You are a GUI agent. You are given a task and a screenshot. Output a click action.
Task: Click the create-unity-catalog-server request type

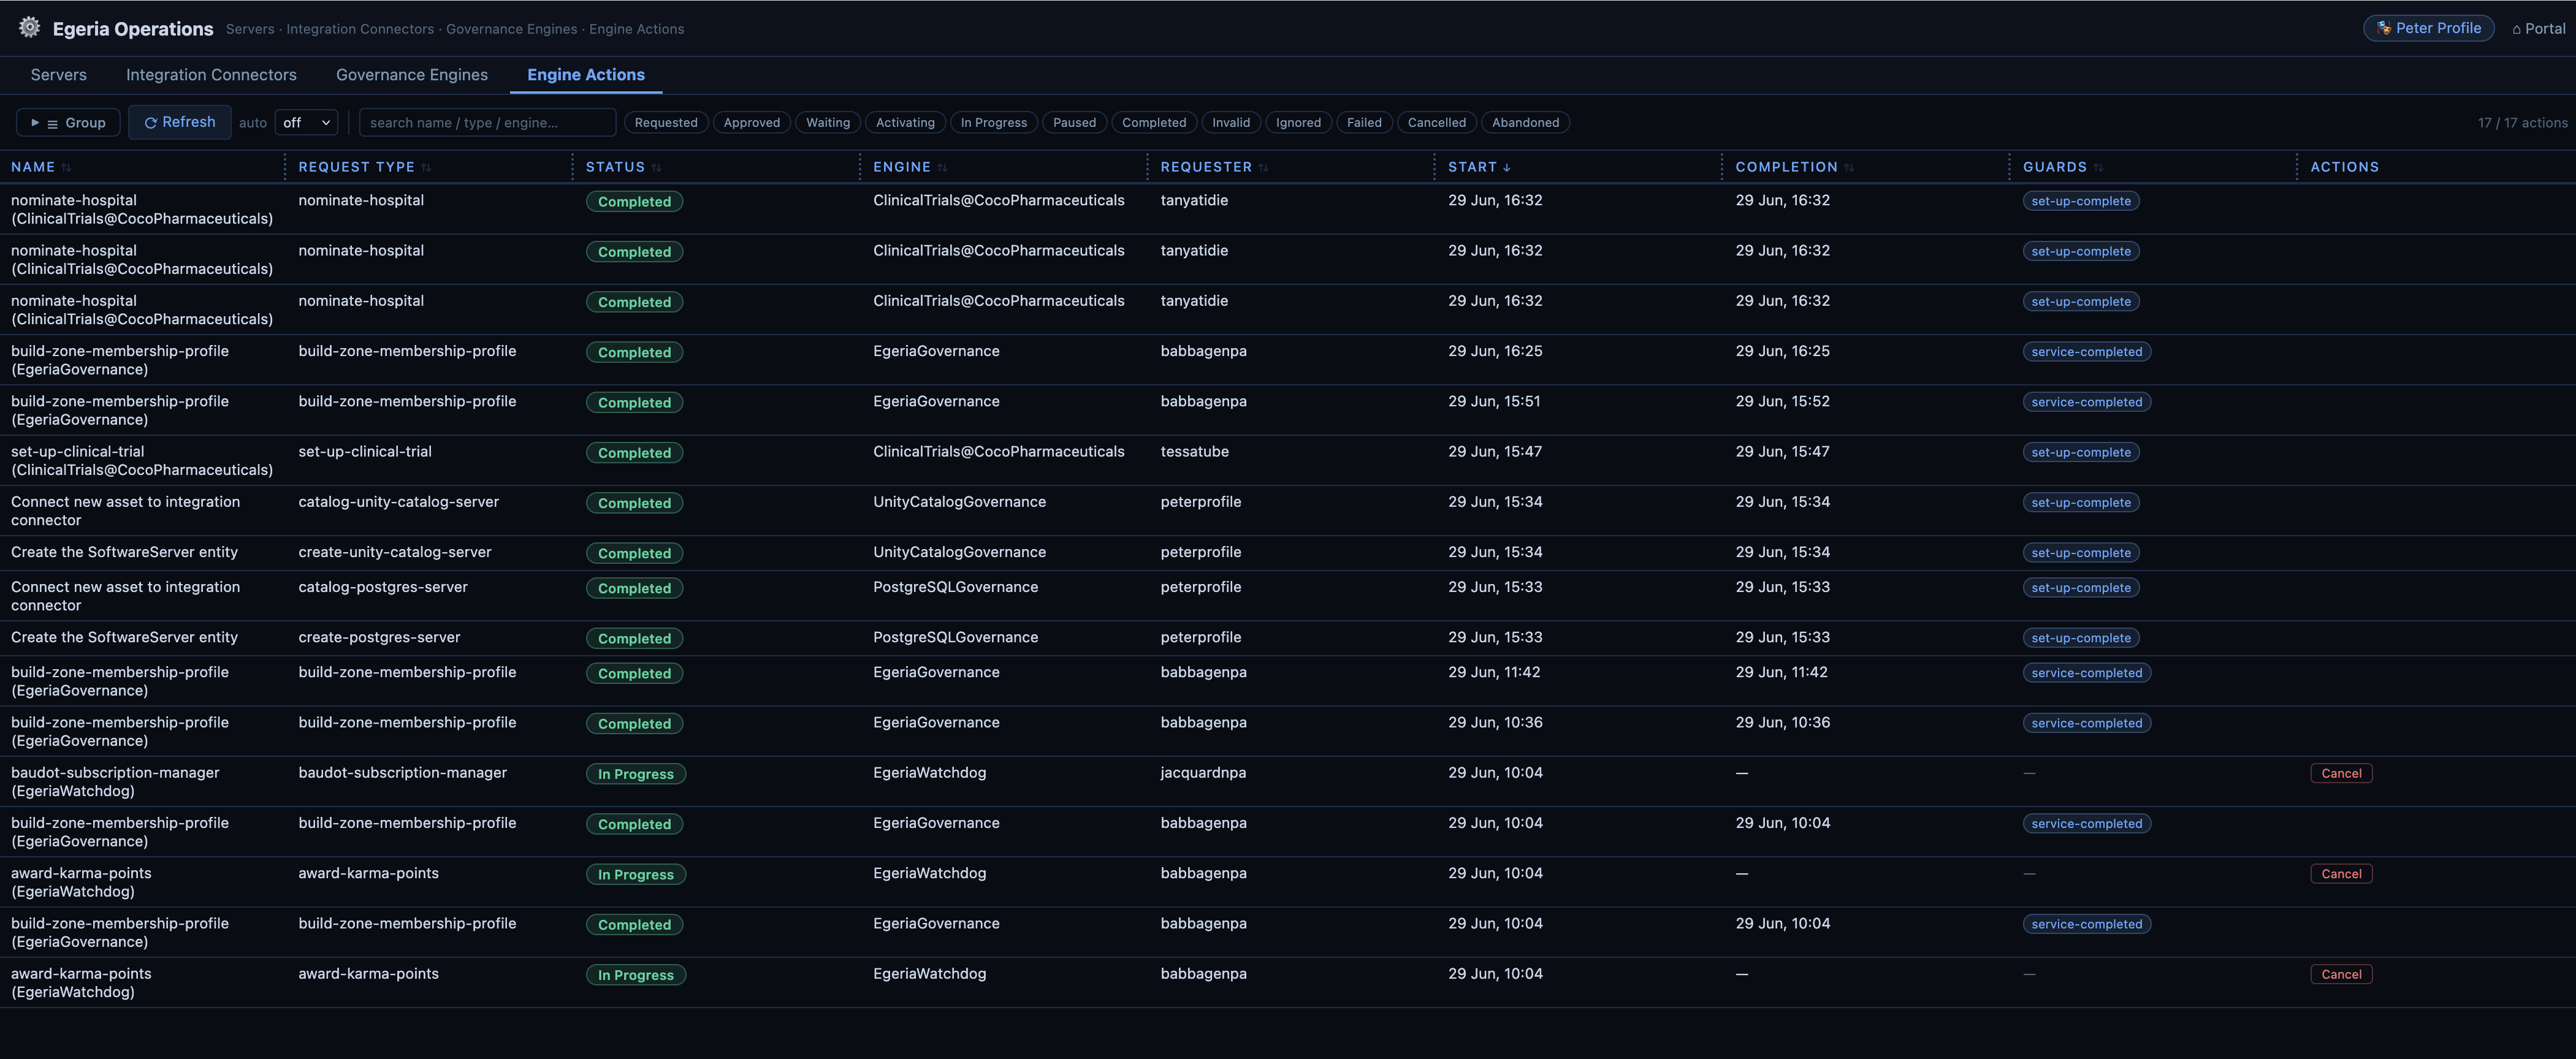pyautogui.click(x=395, y=552)
